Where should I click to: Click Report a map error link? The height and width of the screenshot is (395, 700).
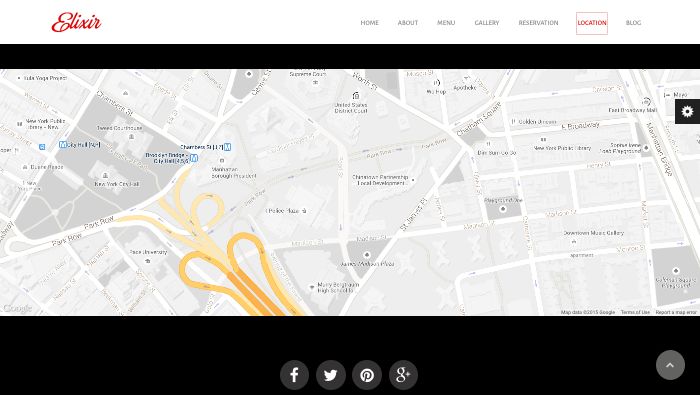676,312
